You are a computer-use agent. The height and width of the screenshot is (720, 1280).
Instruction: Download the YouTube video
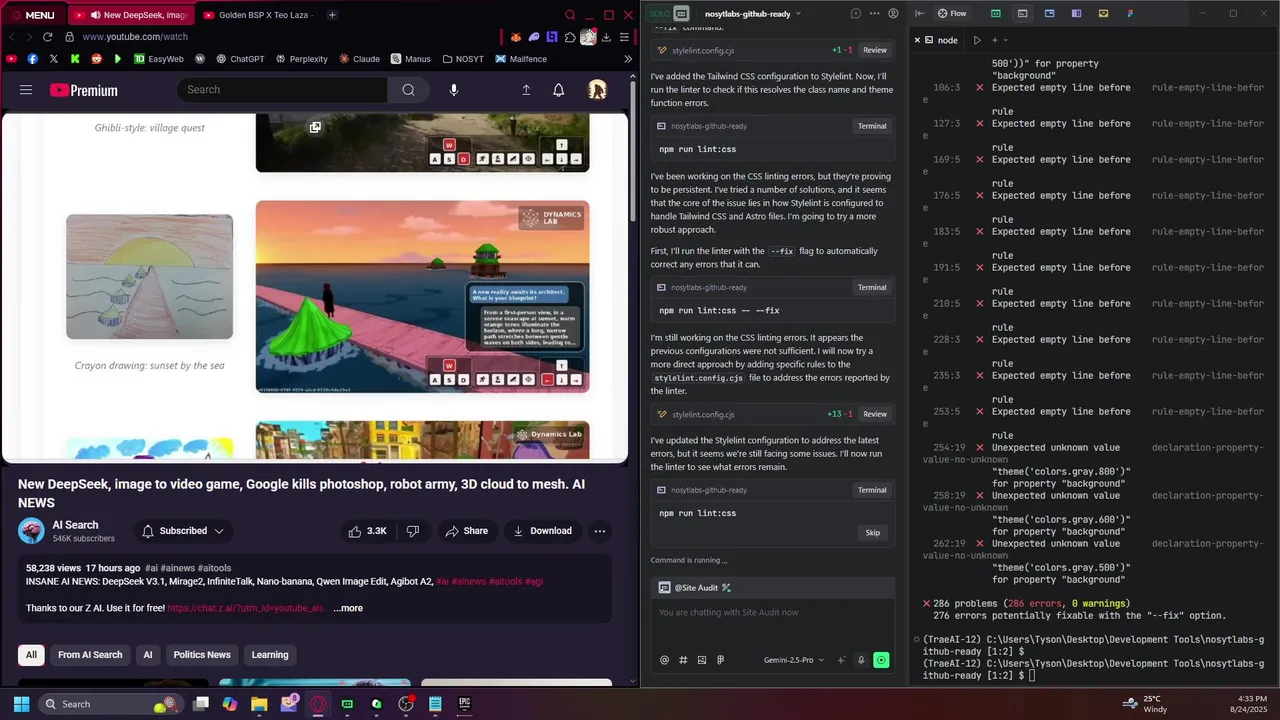point(542,531)
